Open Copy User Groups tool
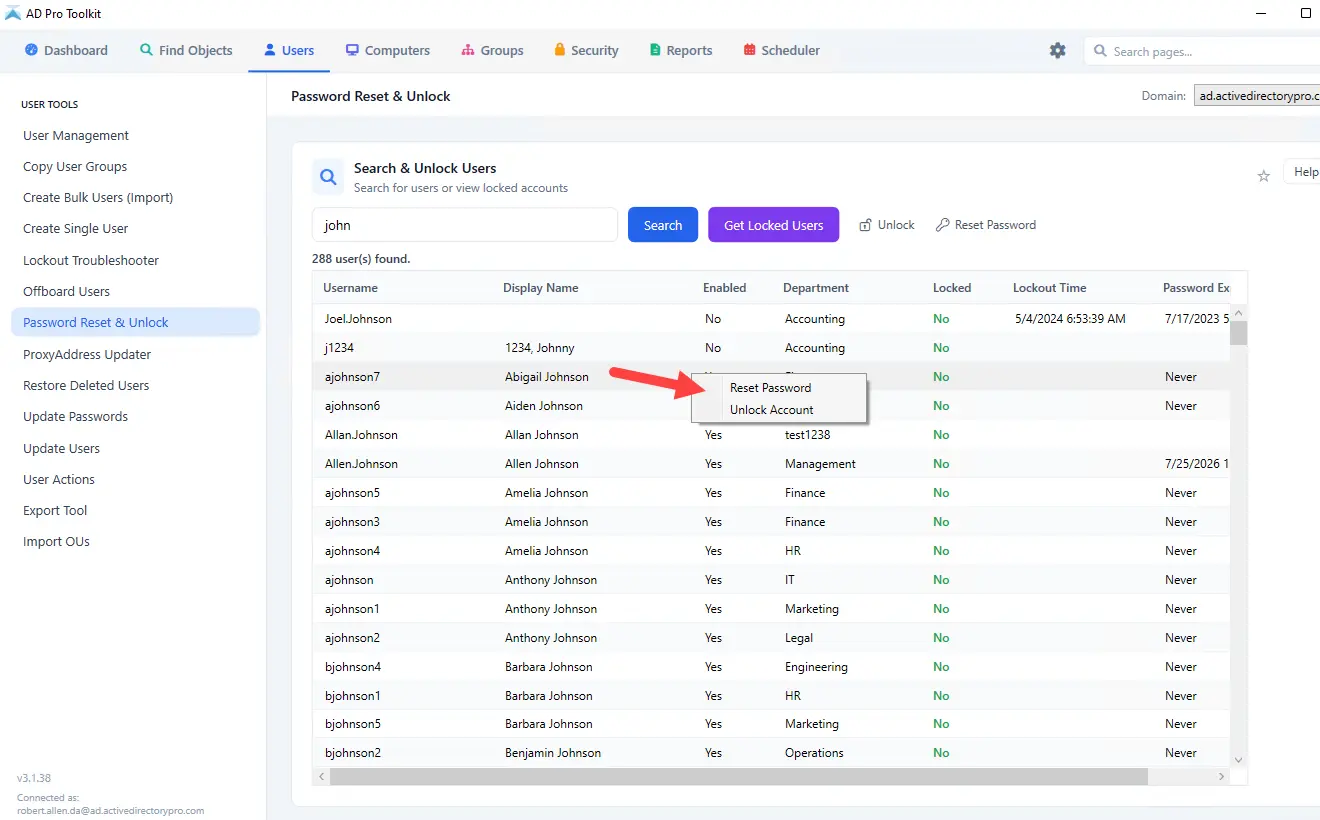This screenshot has height=820, width=1320. (x=75, y=166)
